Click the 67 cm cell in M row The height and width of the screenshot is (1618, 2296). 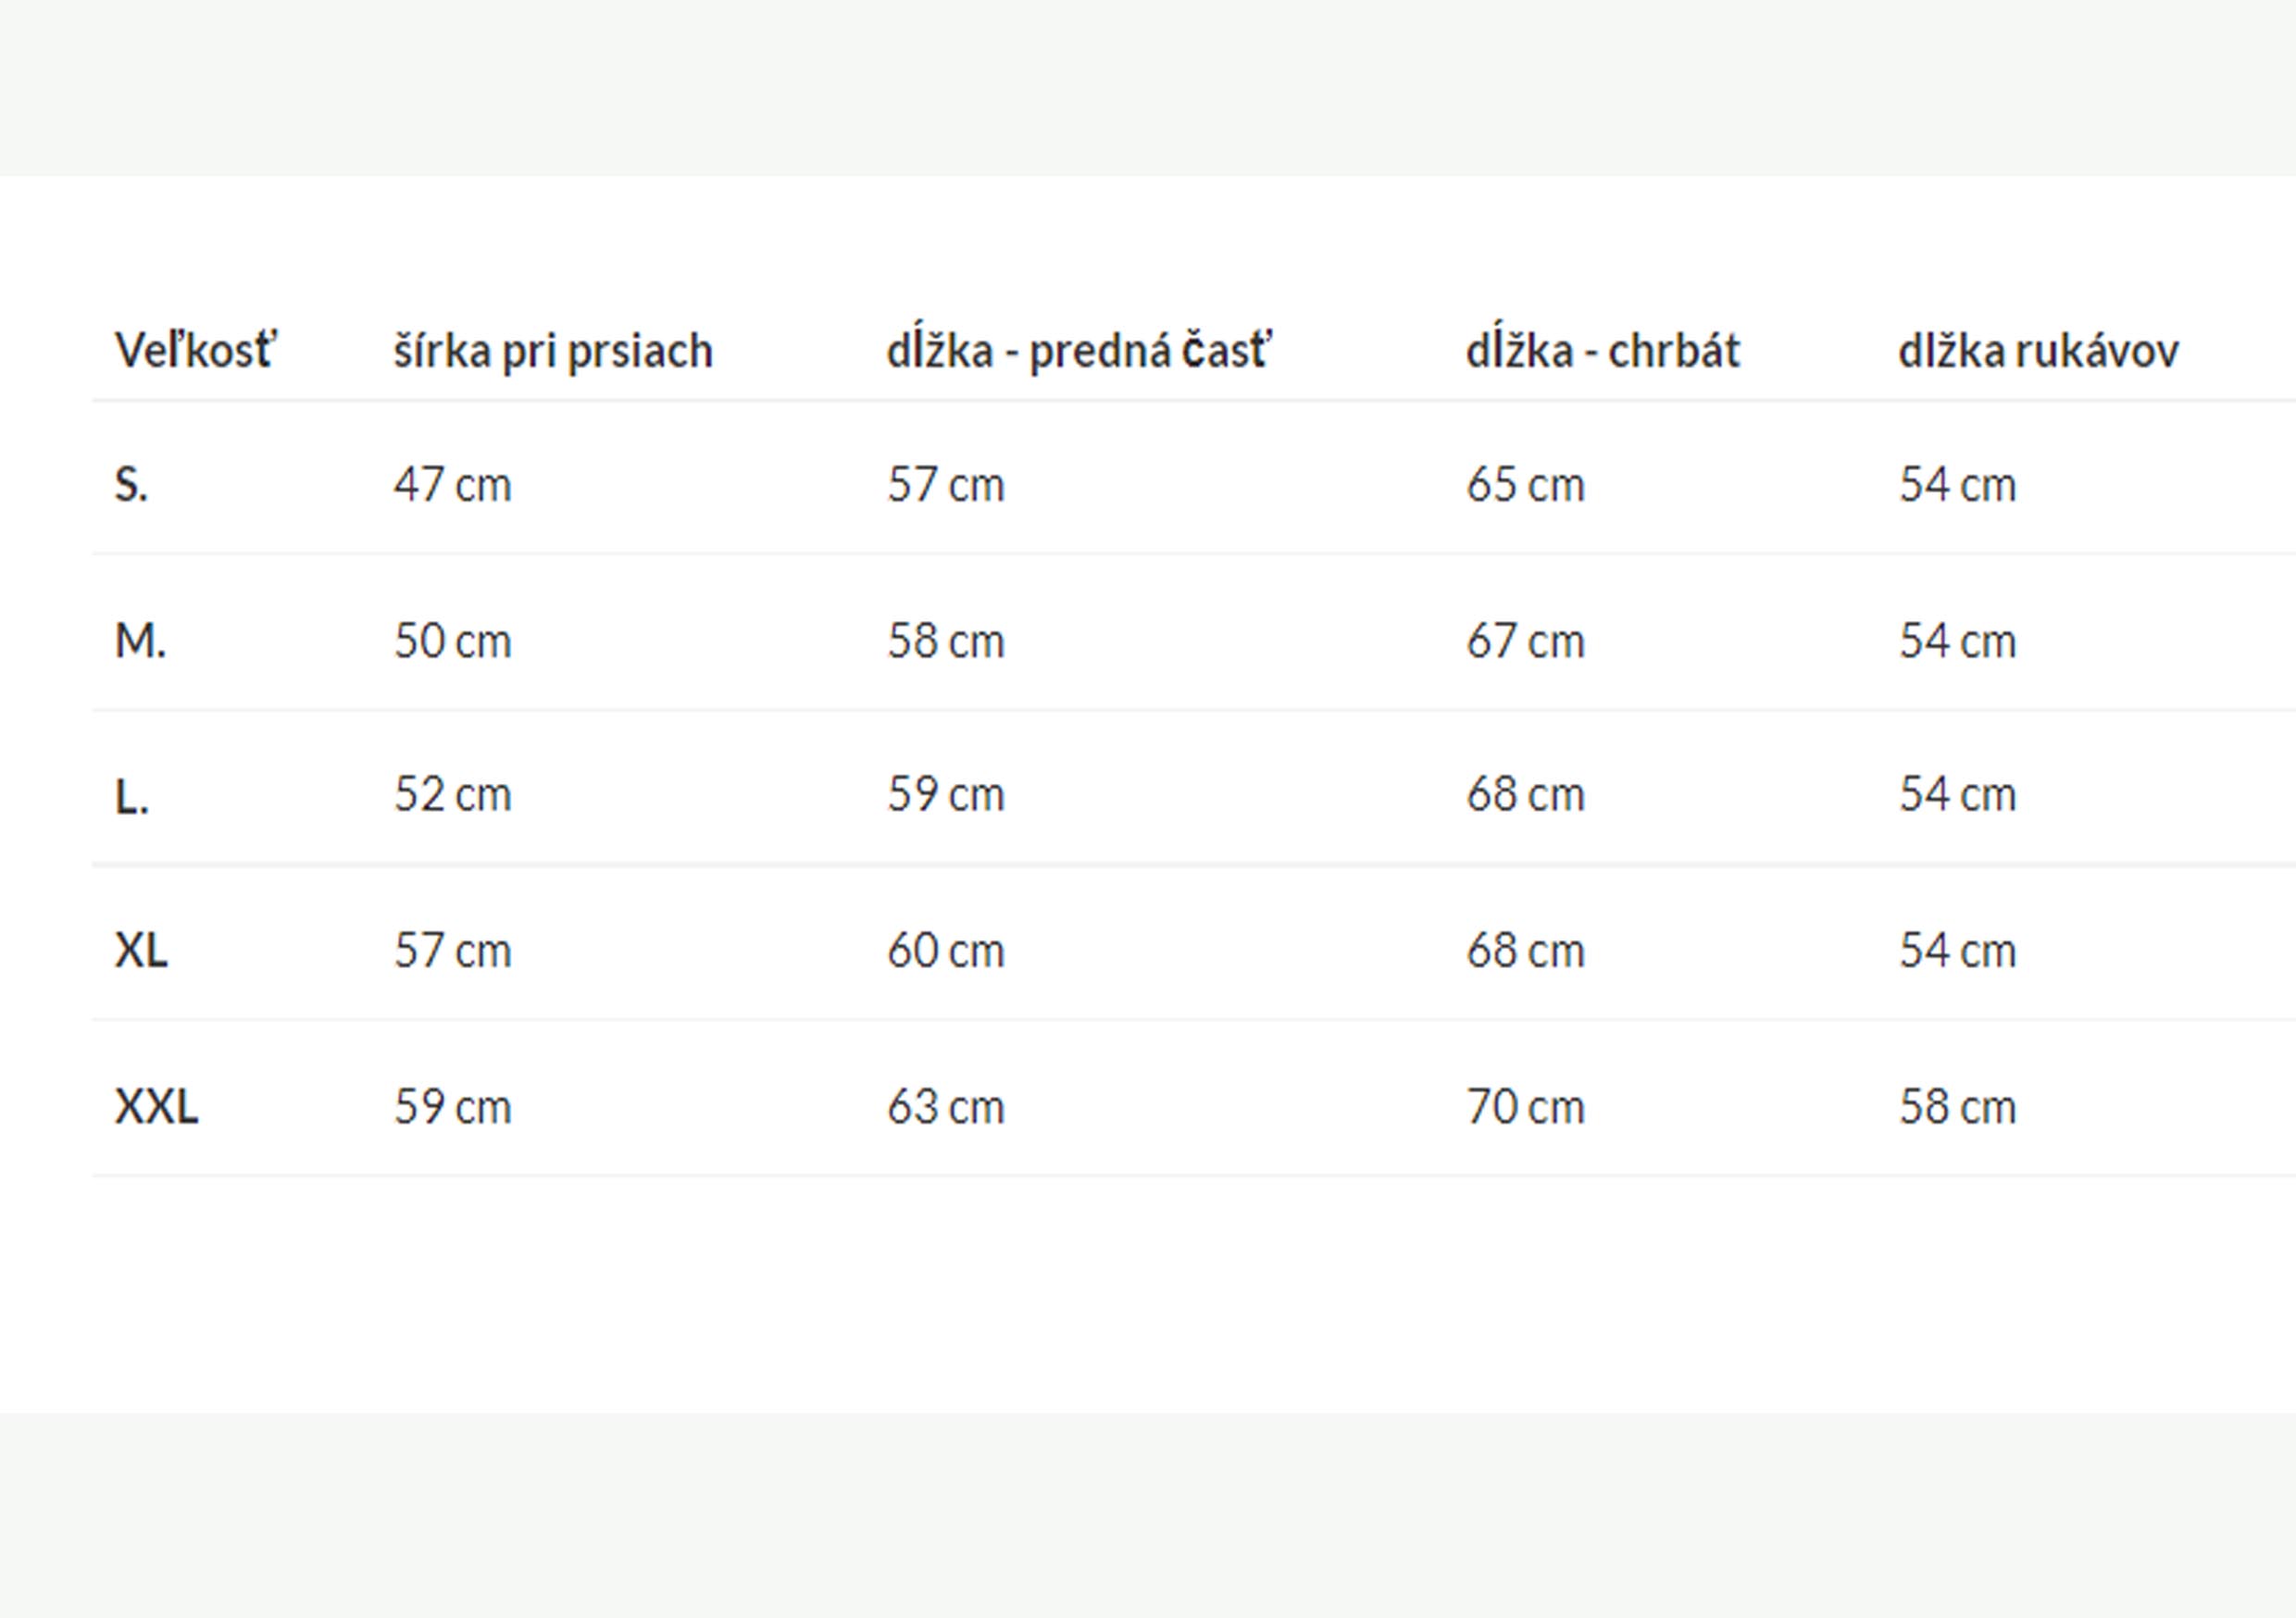1525,641
